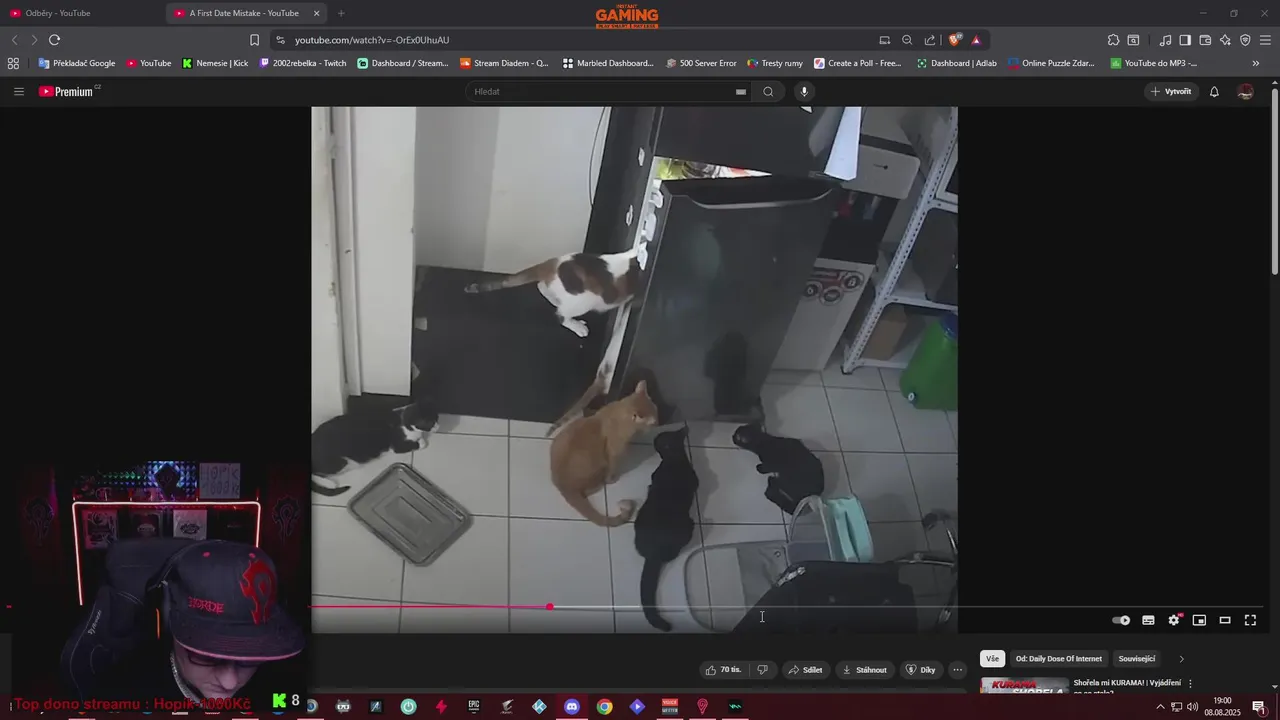Show hidden system tray icons
1280x720 pixels.
tap(1160, 707)
